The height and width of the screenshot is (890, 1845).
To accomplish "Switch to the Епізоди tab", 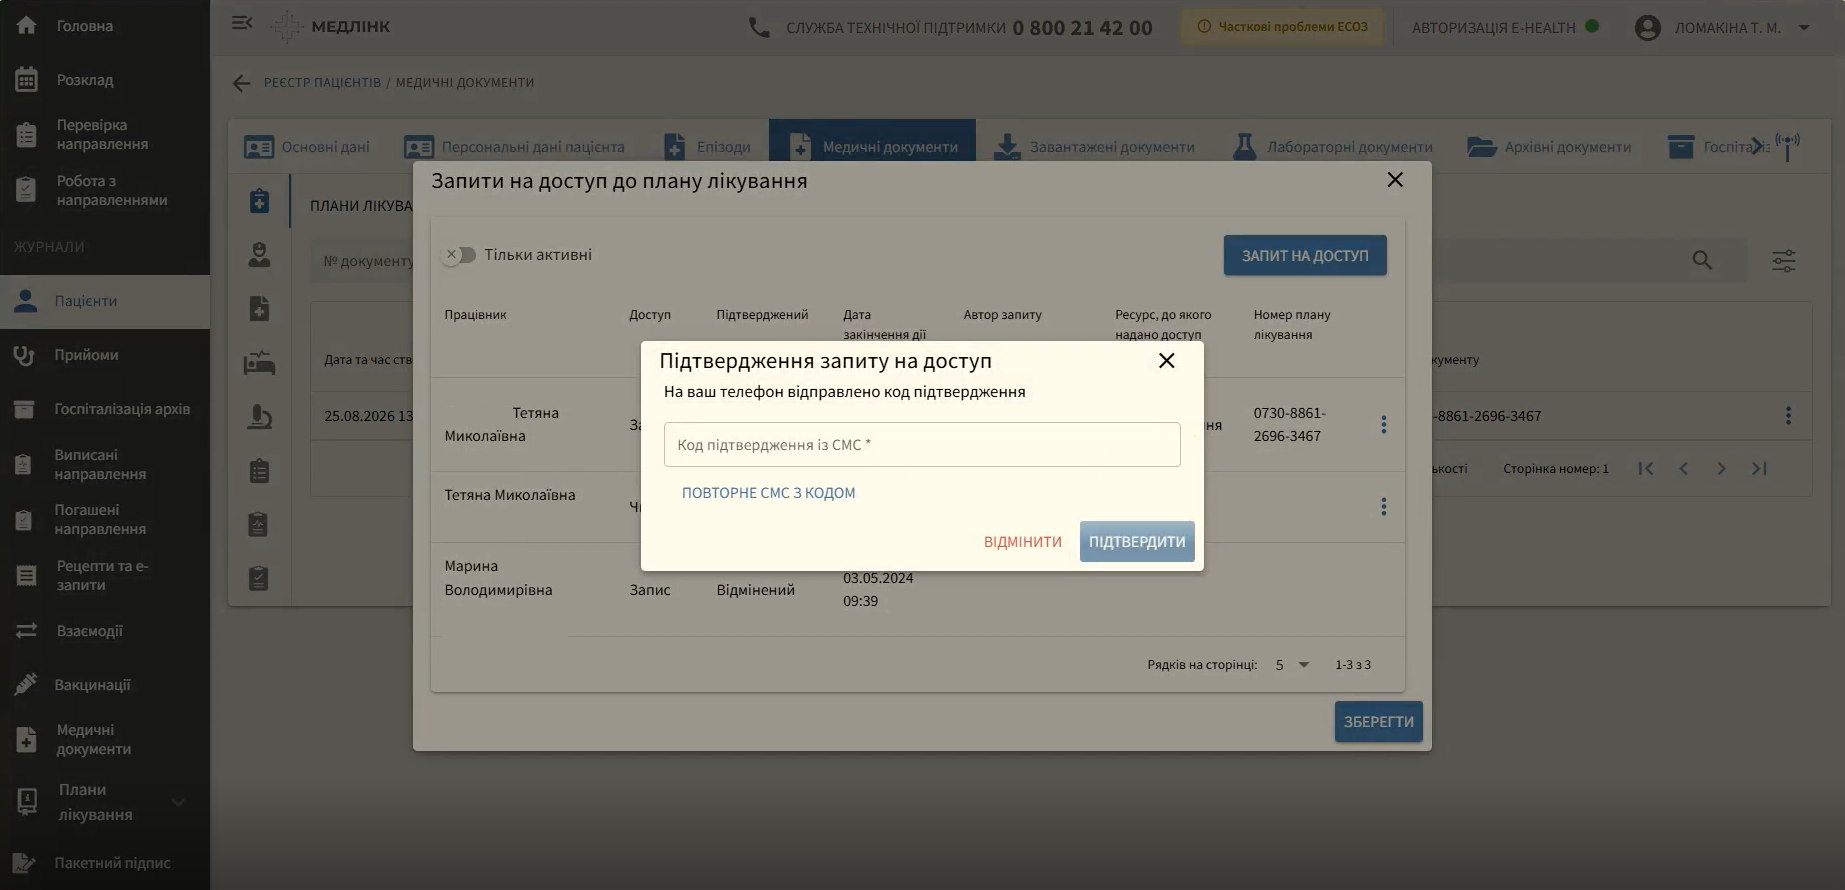I will [x=707, y=147].
